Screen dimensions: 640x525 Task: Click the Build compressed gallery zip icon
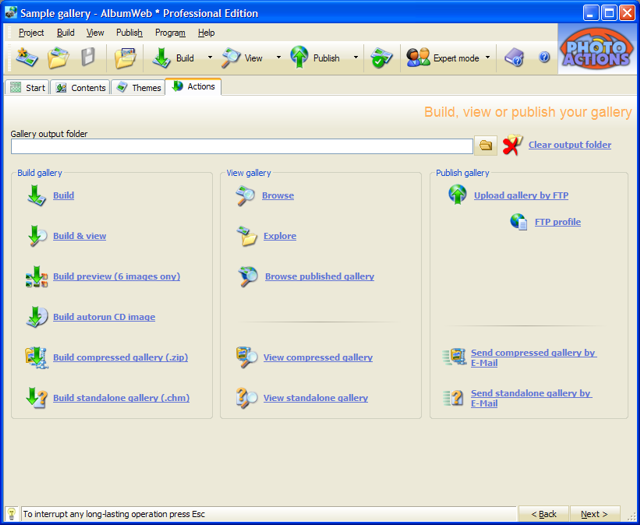tap(37, 357)
